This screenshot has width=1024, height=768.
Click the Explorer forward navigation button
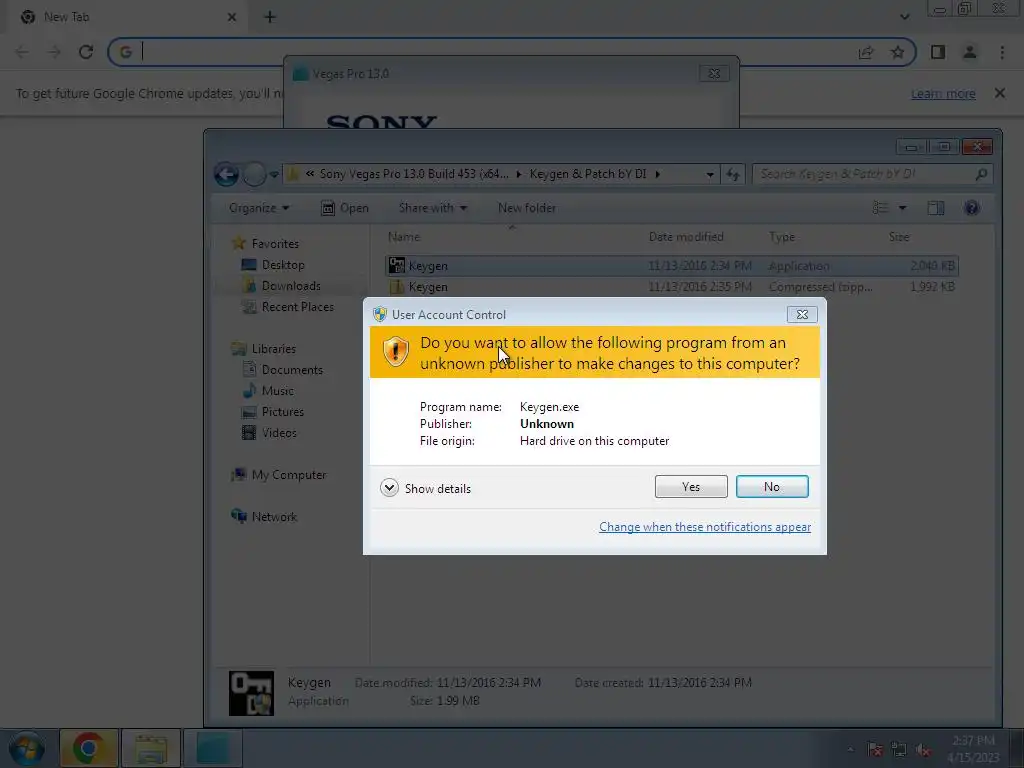point(254,174)
